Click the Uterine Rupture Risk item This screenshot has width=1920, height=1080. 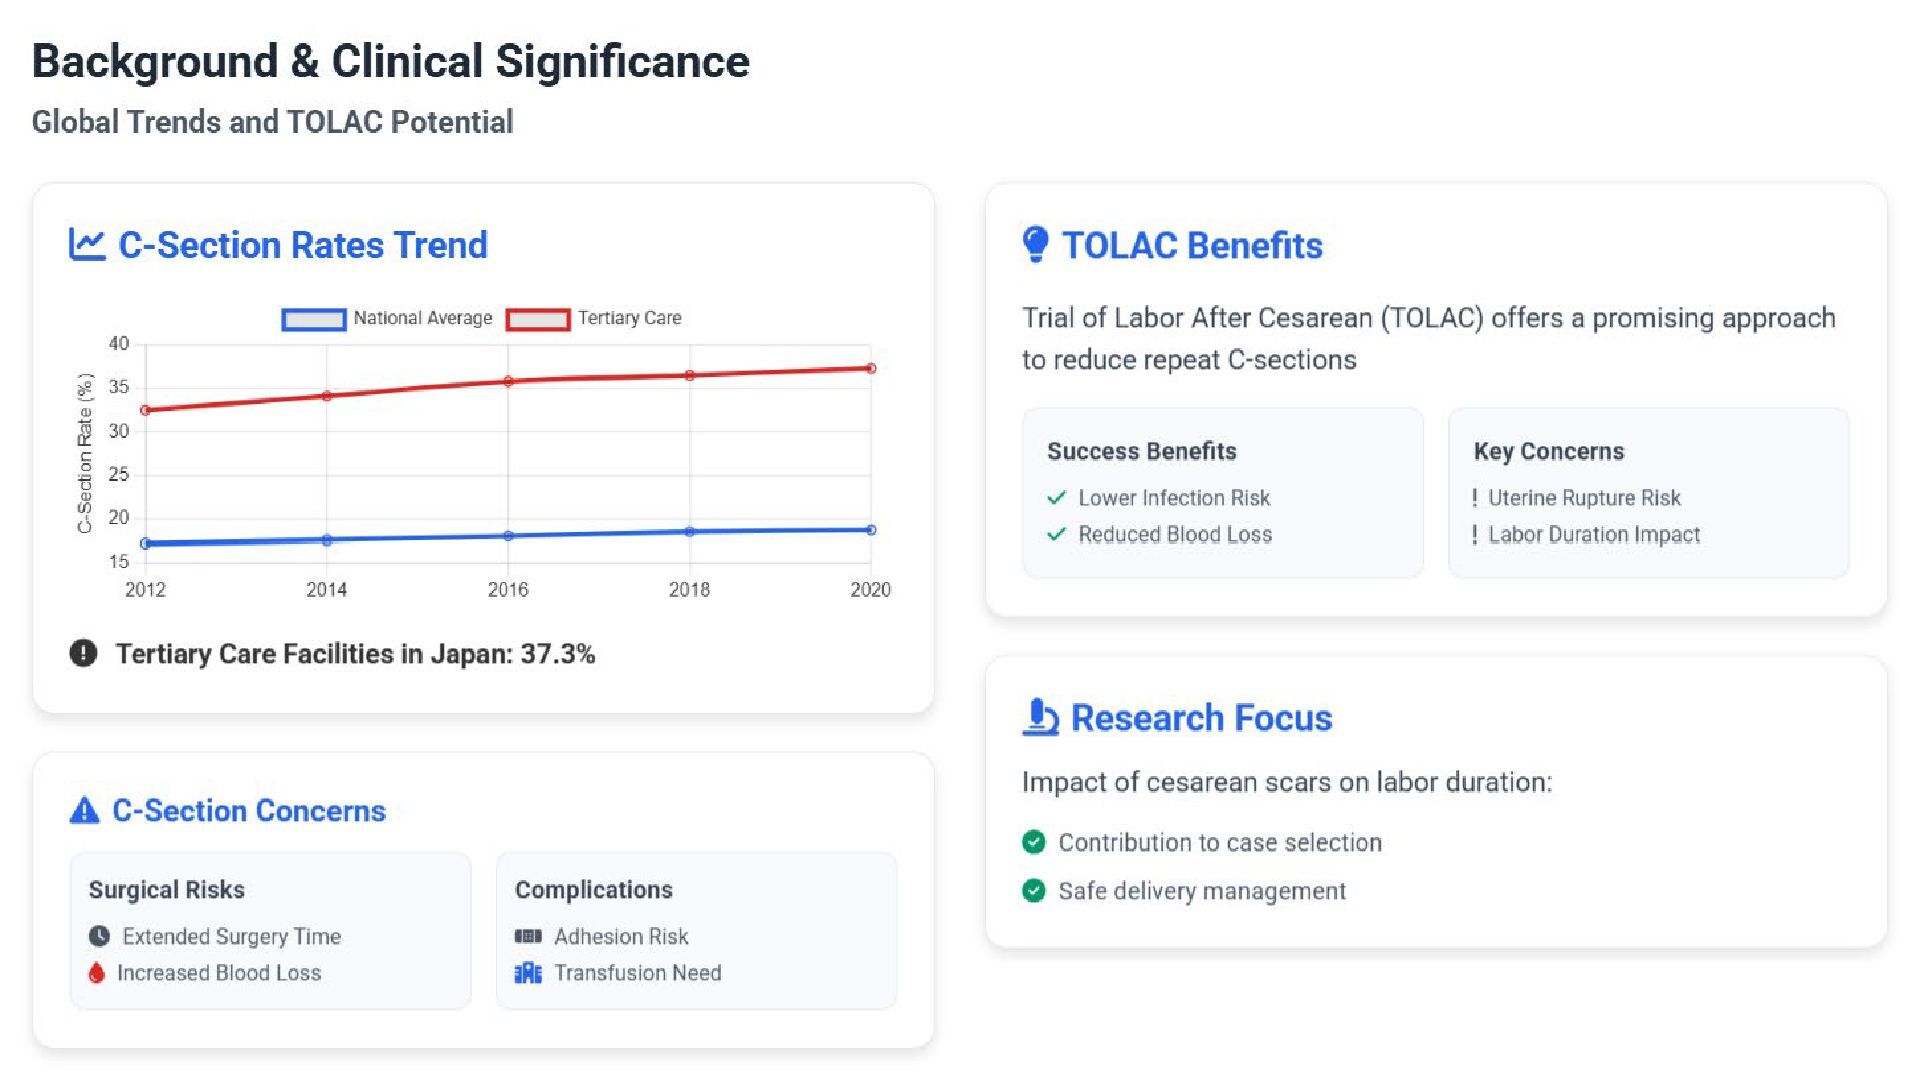pos(1577,498)
